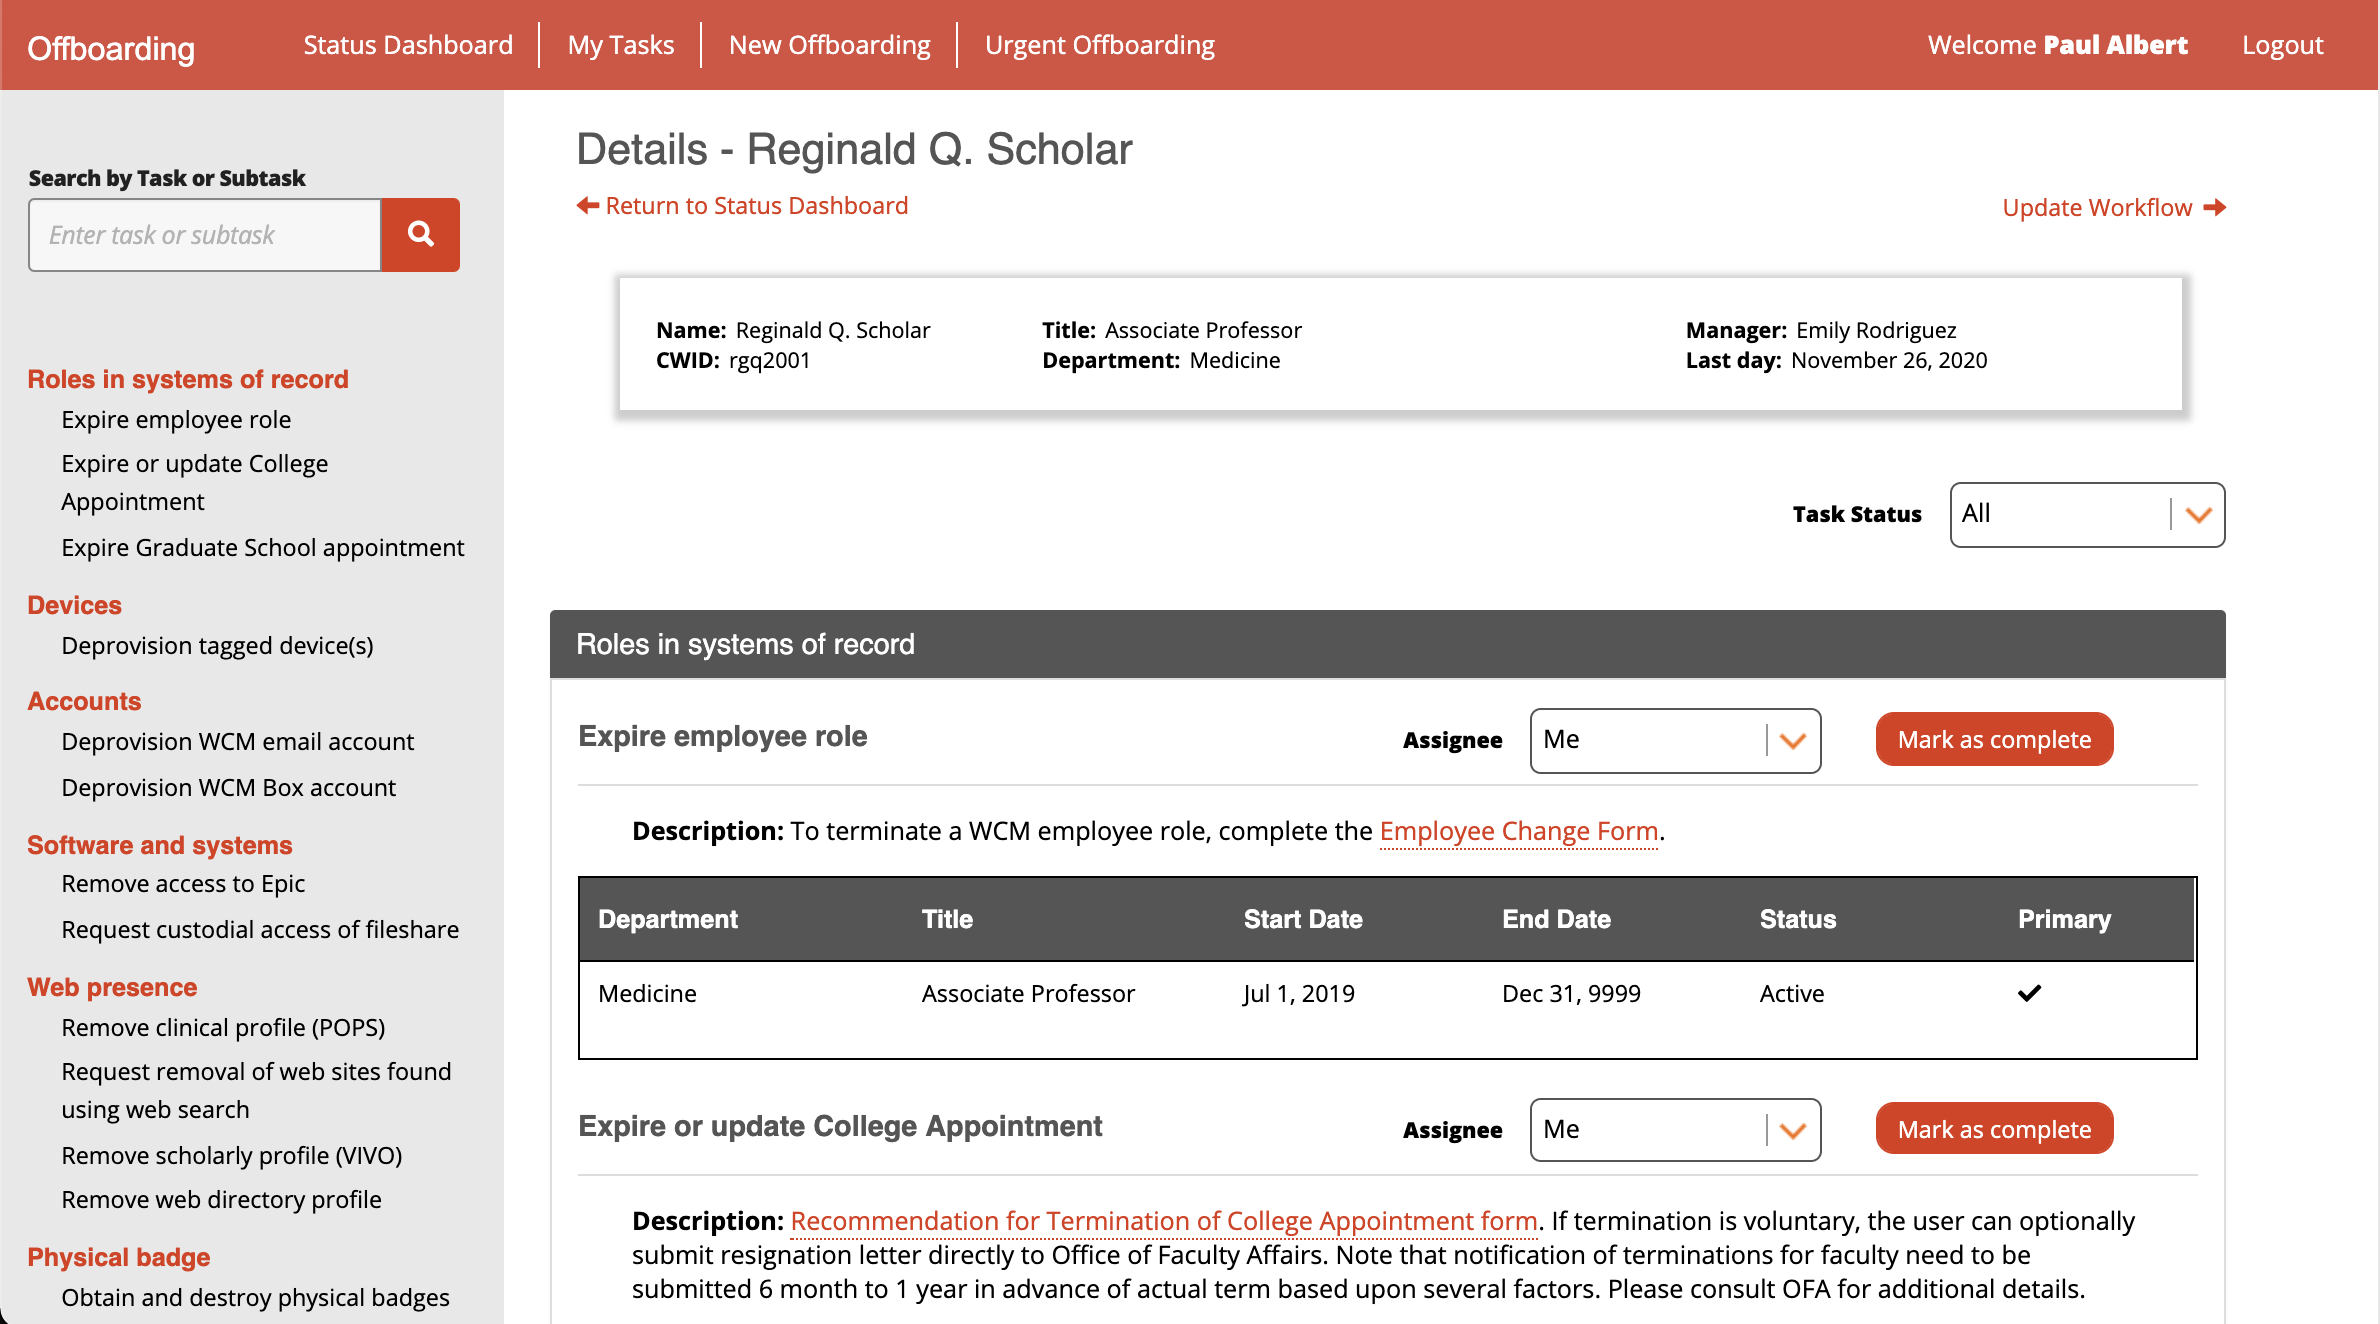2380x1324 pixels.
Task: Select Expire or update College Appointment sidebar item
Action: click(194, 482)
